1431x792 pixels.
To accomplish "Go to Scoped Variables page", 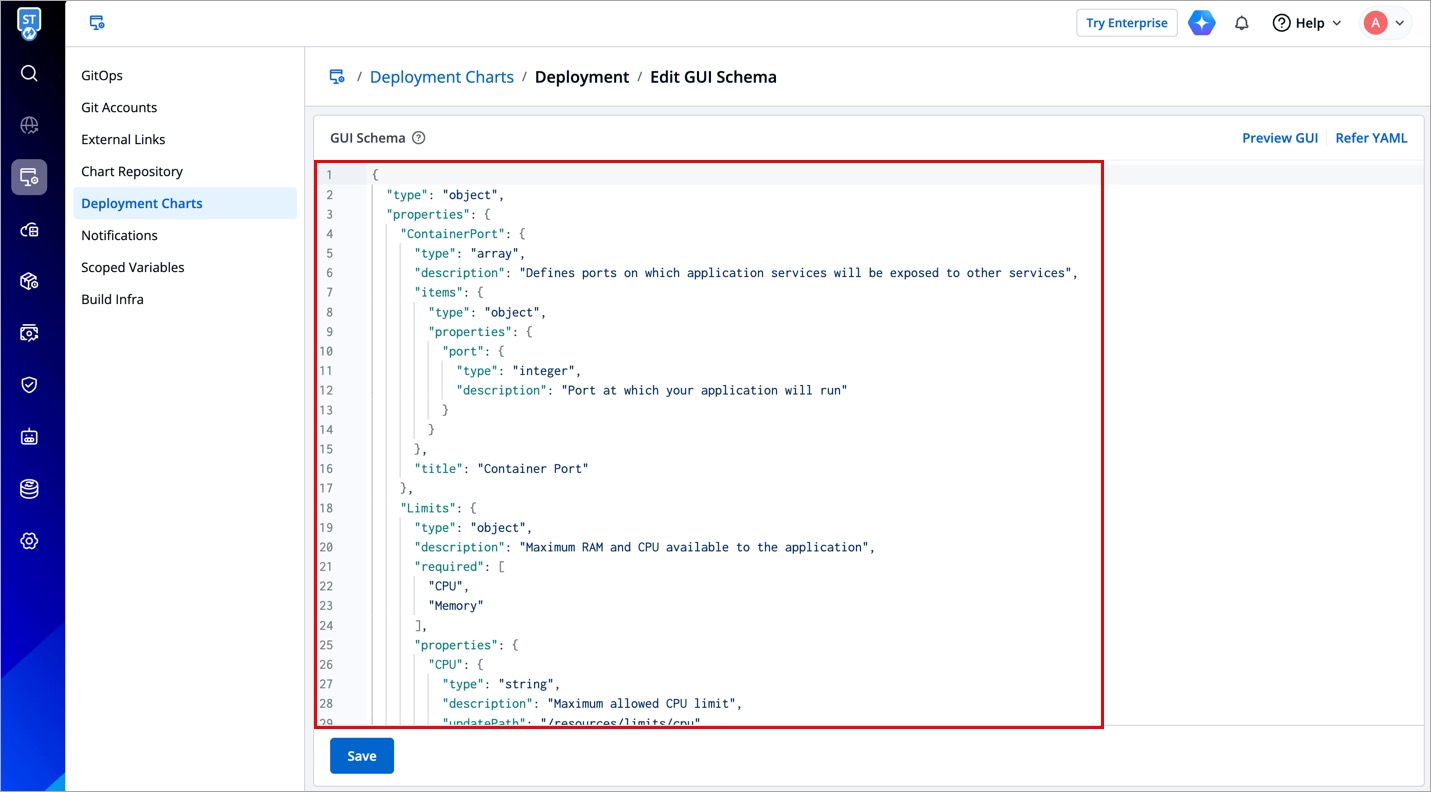I will (133, 267).
